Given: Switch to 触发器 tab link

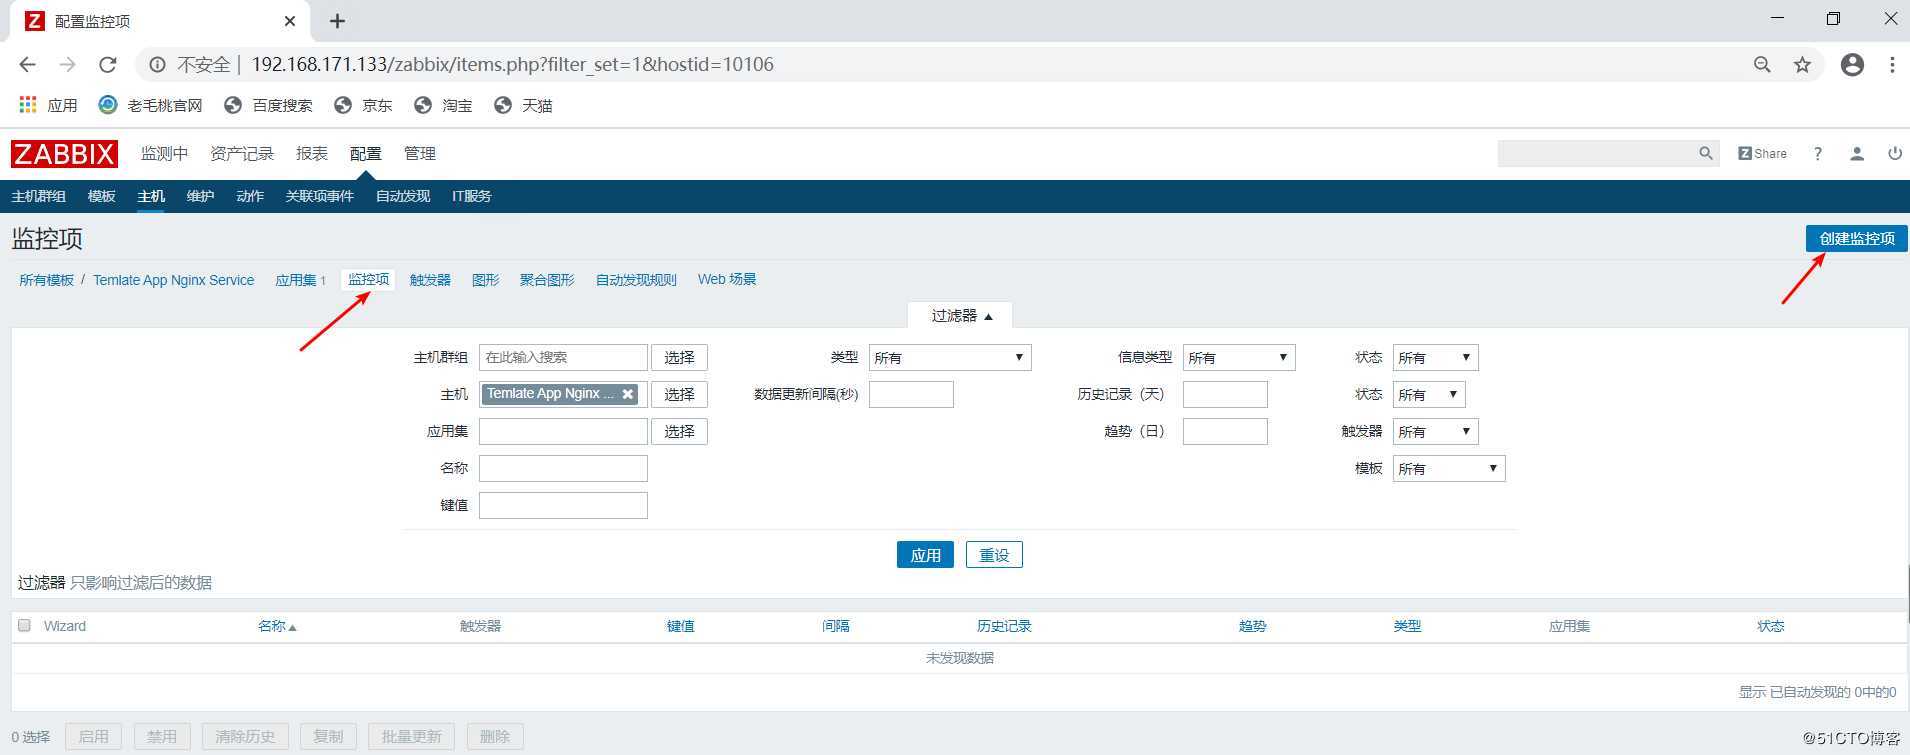Looking at the screenshot, I should tap(430, 280).
